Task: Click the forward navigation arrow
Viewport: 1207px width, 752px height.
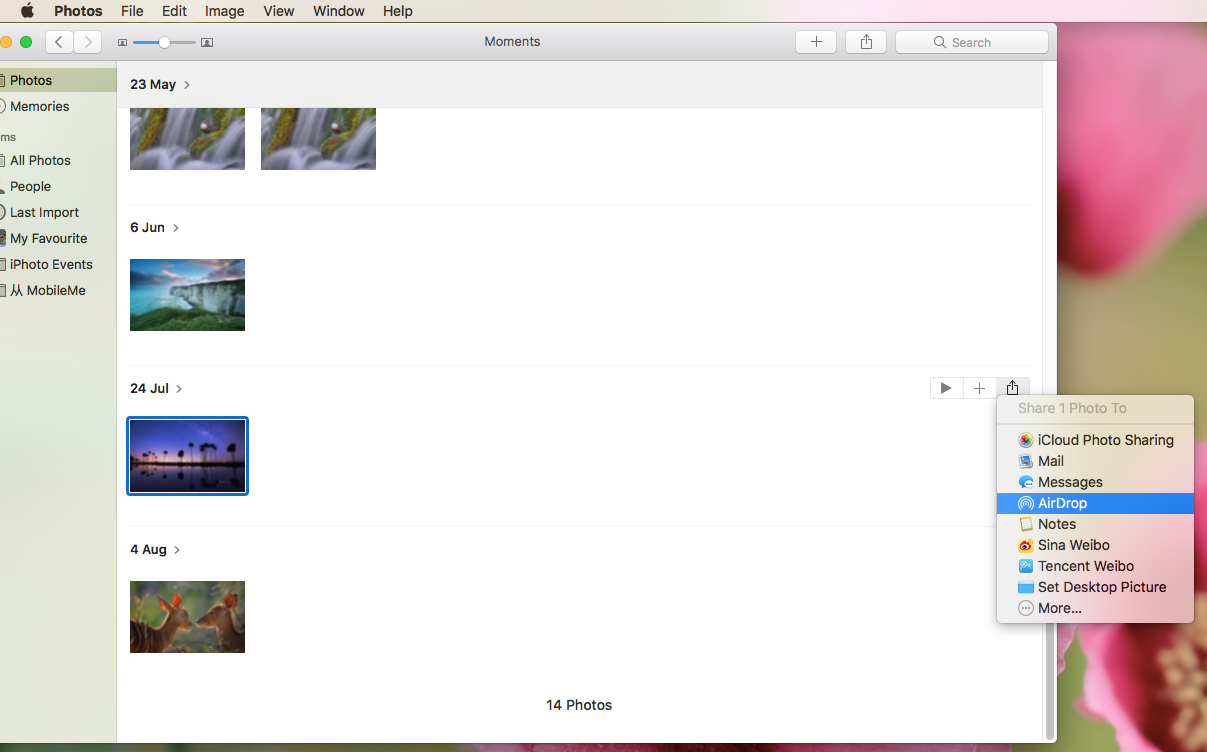Action: coord(88,42)
